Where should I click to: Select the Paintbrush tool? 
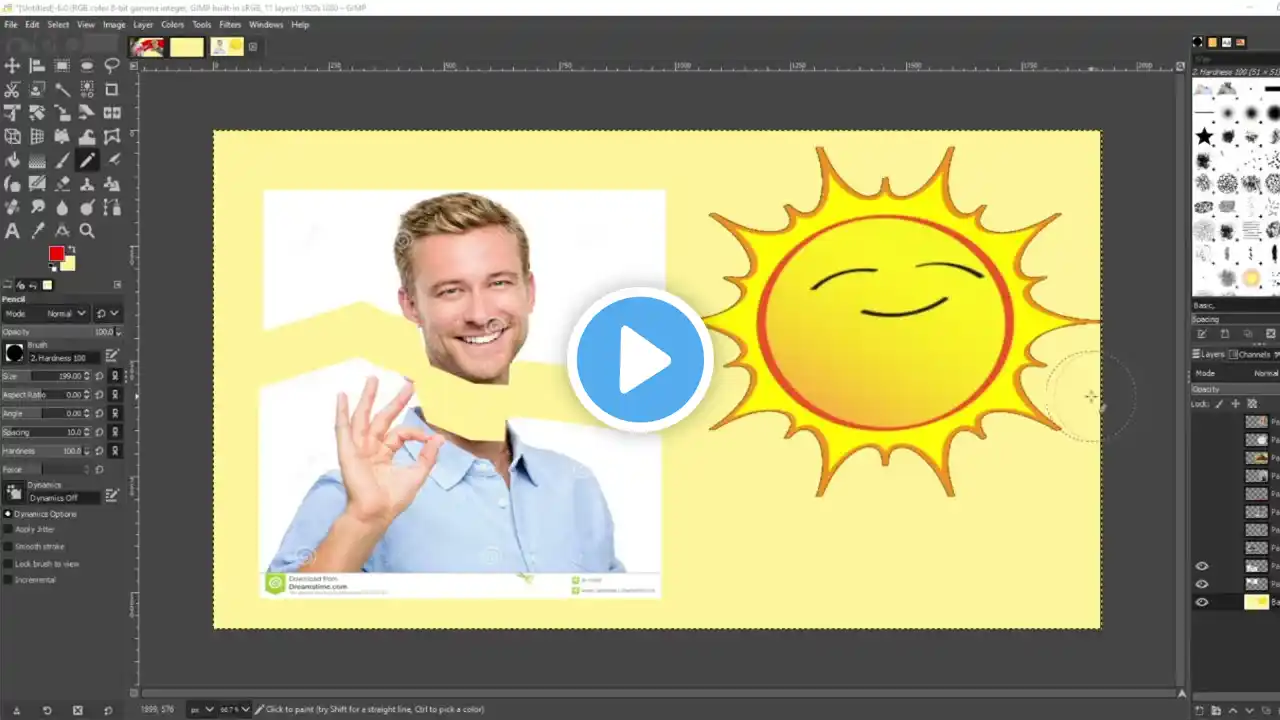[62, 160]
